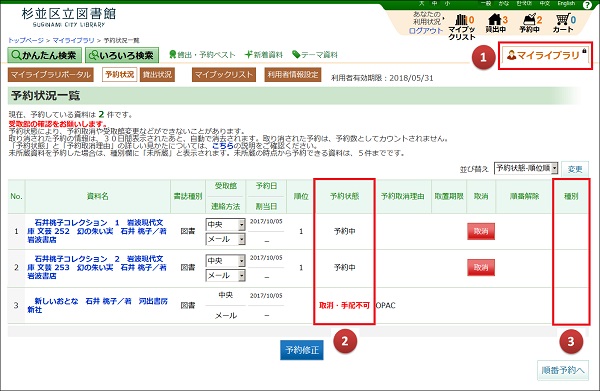Open the マイライブラリ tab
The height and width of the screenshot is (391, 600).
tap(545, 55)
